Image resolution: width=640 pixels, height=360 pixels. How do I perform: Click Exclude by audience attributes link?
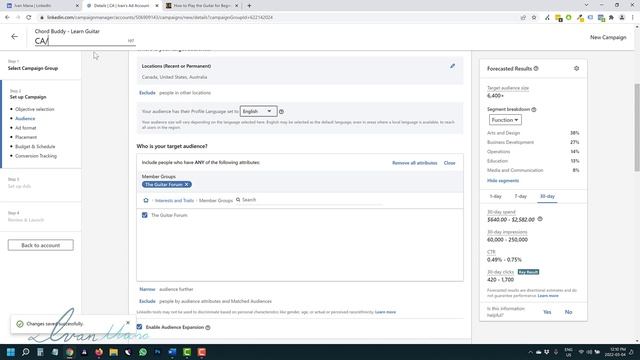tap(147, 301)
